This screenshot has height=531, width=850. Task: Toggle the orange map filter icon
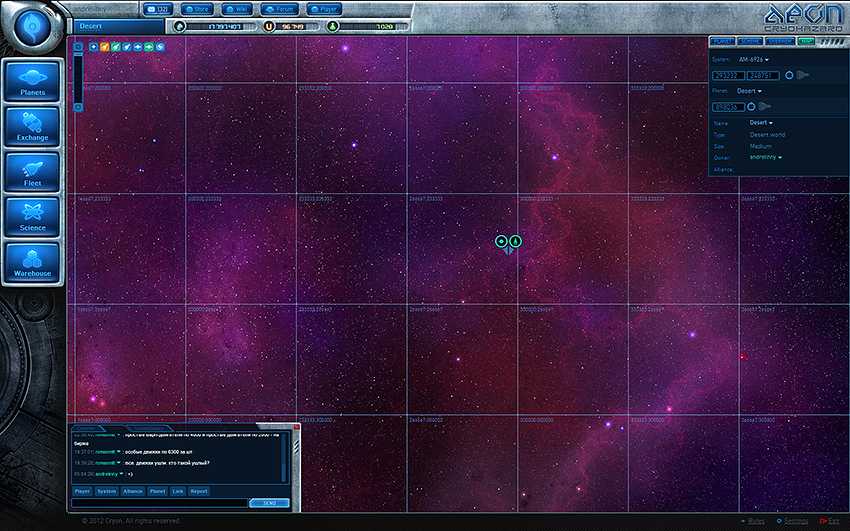click(105, 47)
